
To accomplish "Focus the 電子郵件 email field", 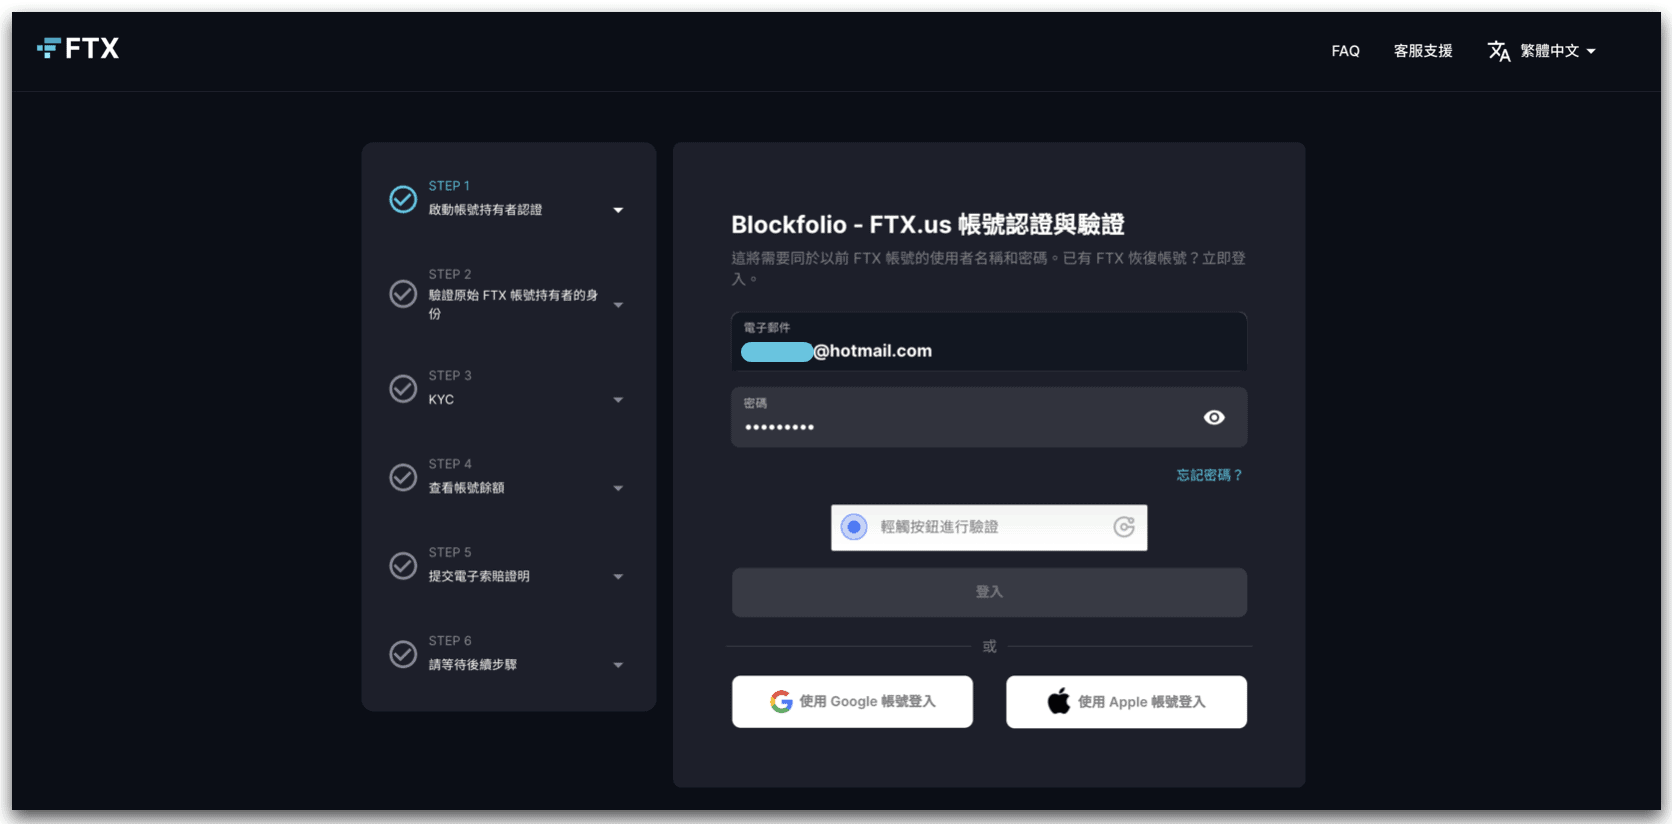I will [x=989, y=342].
